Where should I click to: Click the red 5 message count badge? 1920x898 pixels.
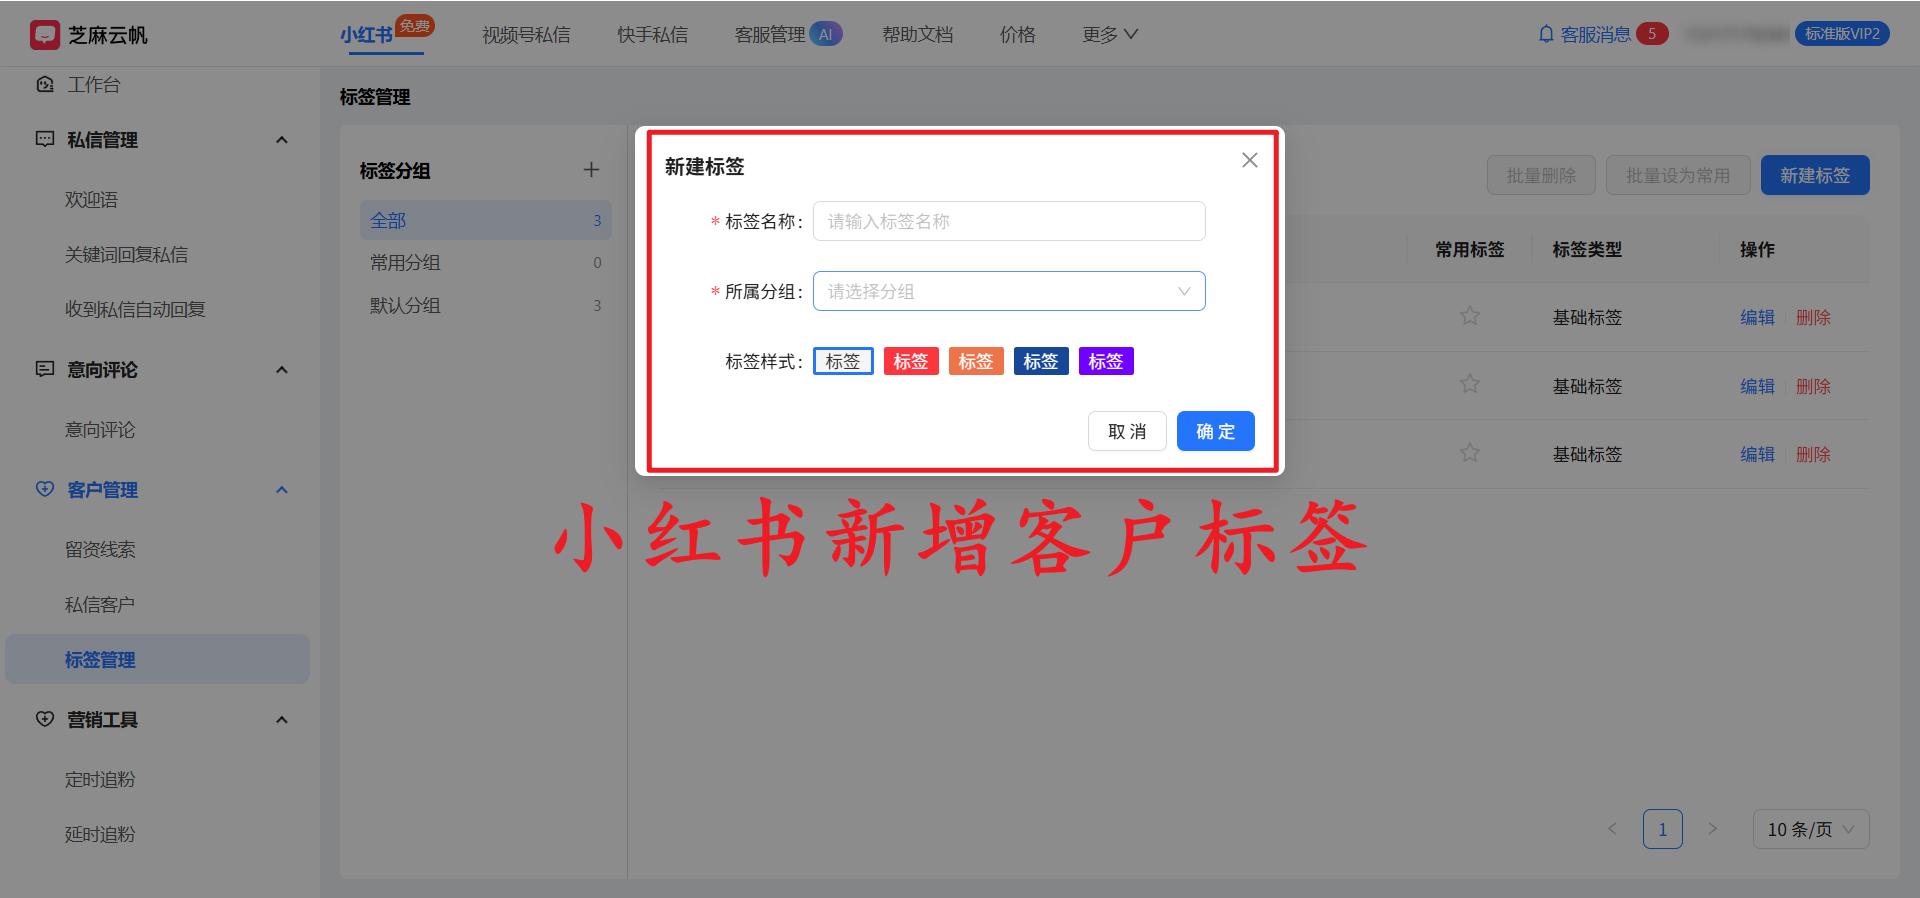[1652, 34]
